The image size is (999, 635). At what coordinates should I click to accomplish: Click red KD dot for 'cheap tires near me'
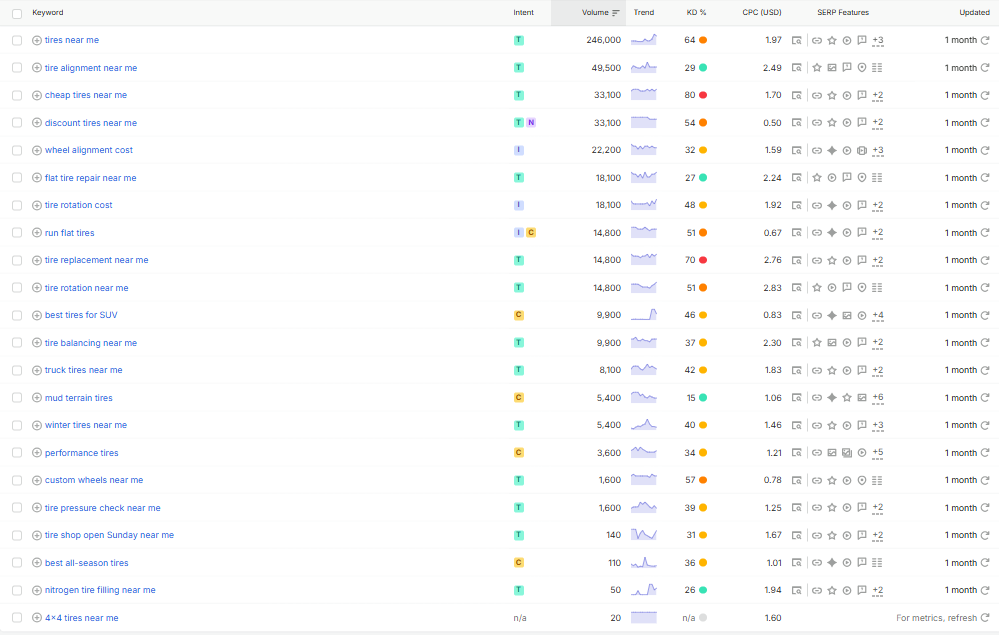[703, 95]
